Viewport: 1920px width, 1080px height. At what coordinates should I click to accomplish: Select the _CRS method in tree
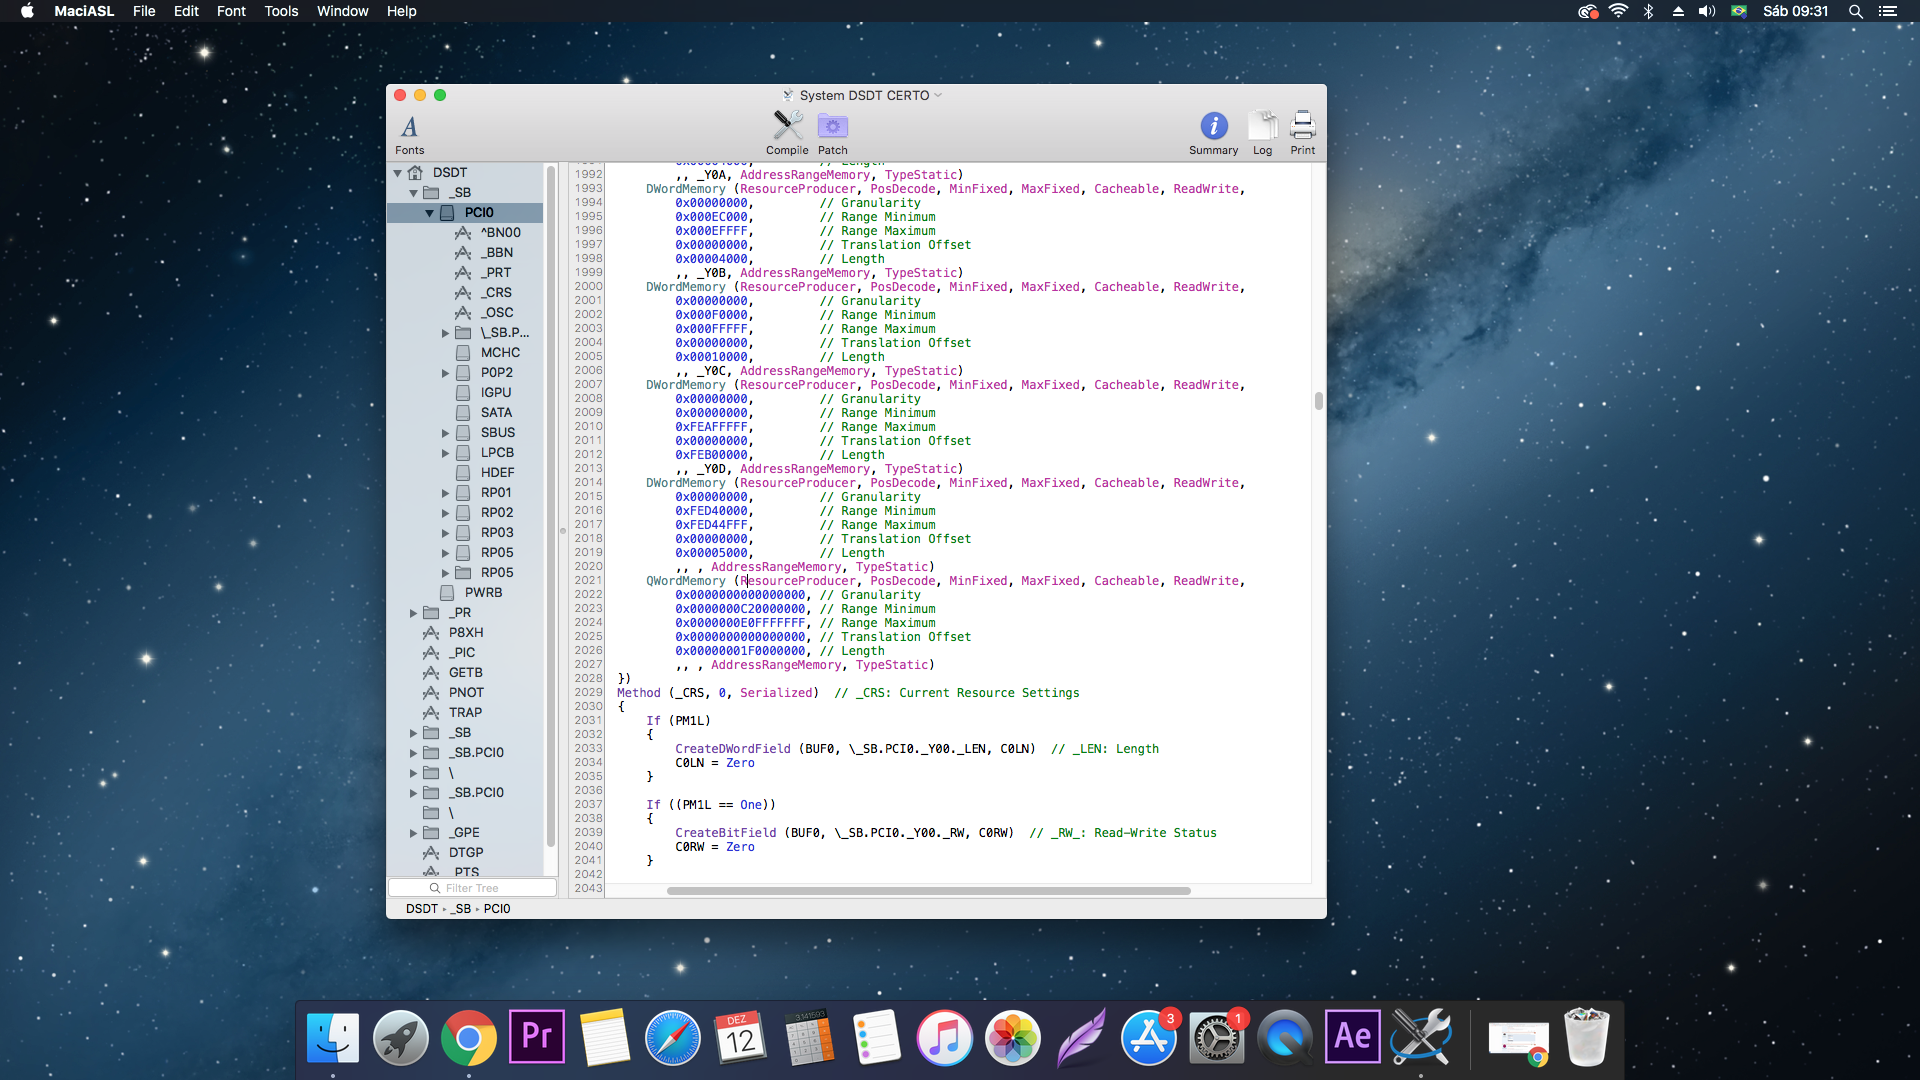[496, 292]
